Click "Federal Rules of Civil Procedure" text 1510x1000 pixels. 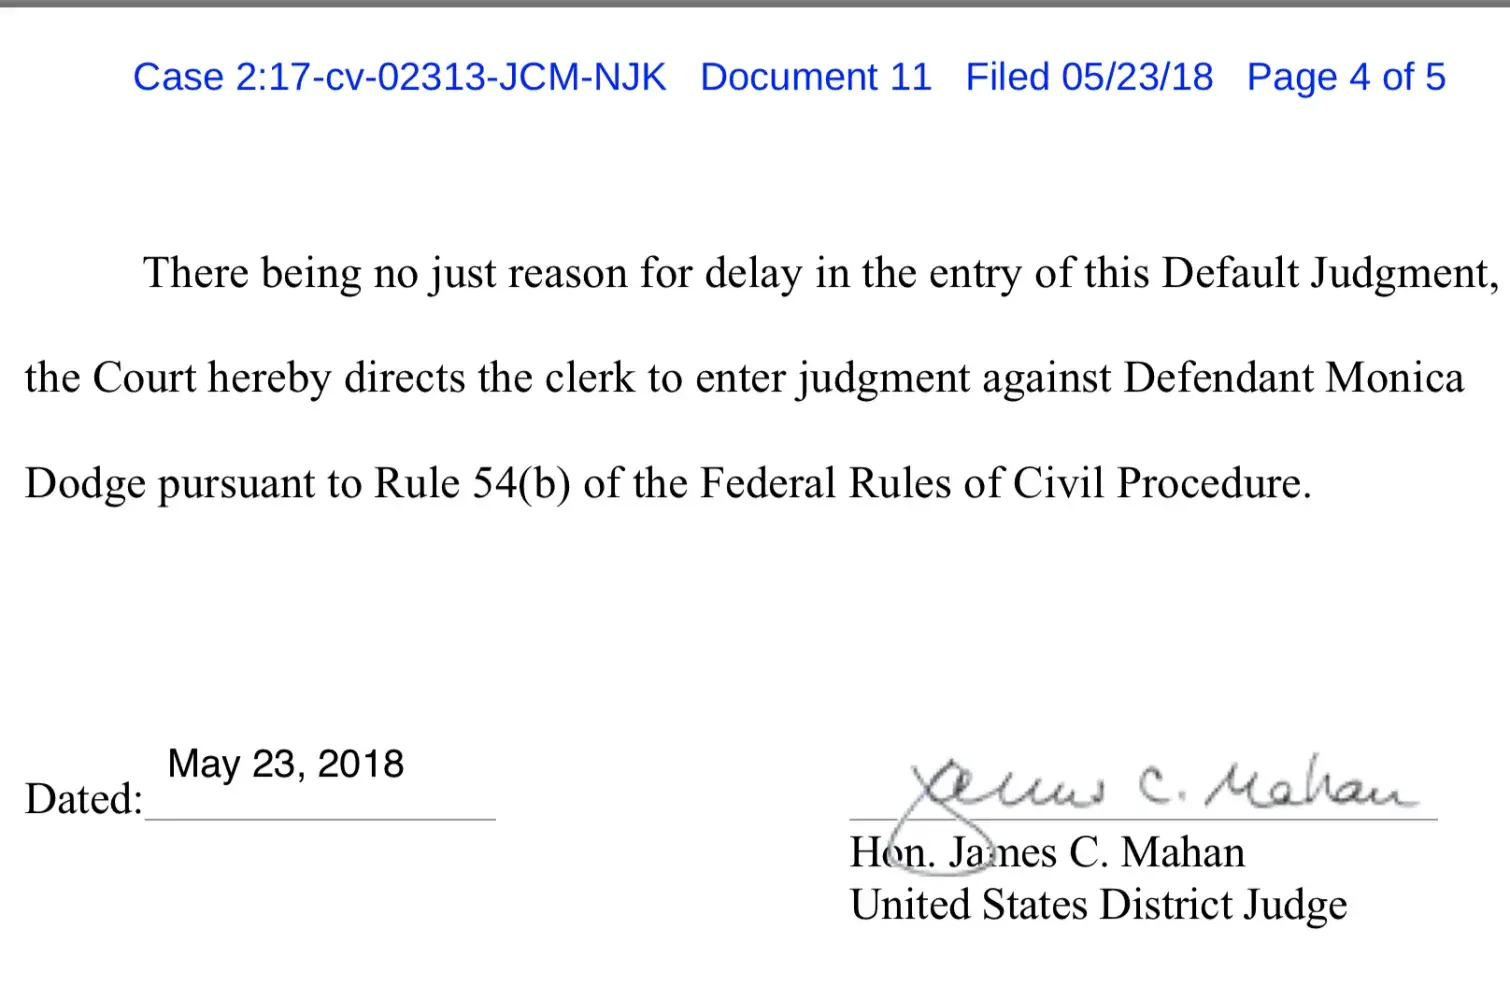click(x=1004, y=483)
